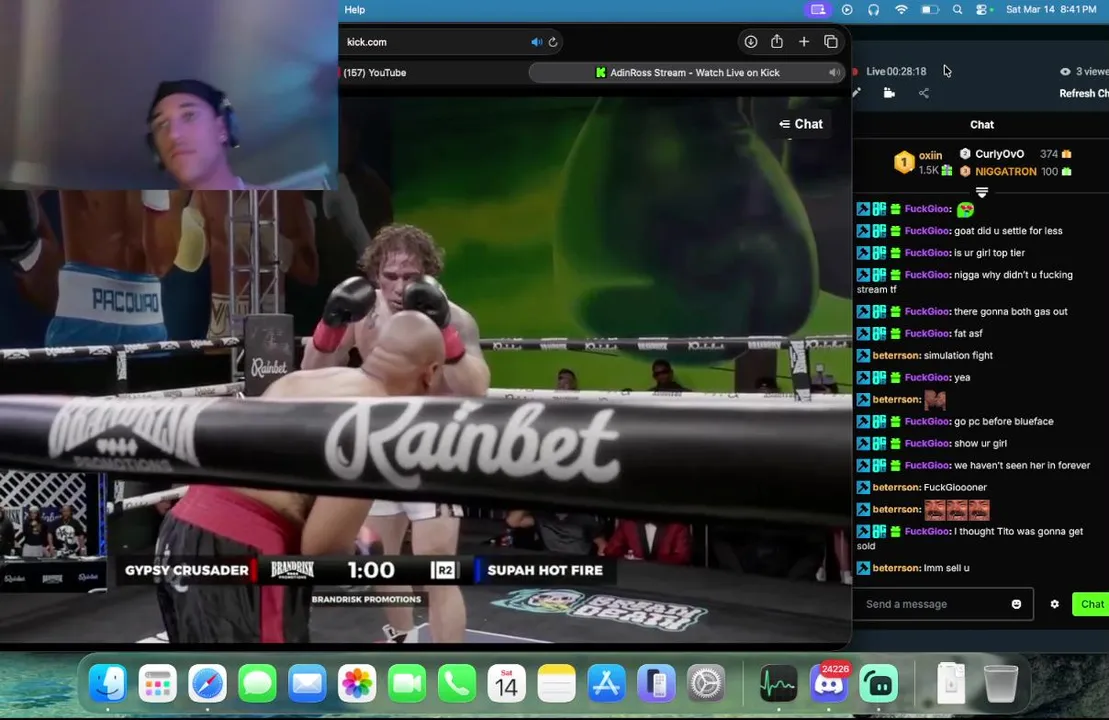
Task: Open the Help menu
Action: [354, 10]
